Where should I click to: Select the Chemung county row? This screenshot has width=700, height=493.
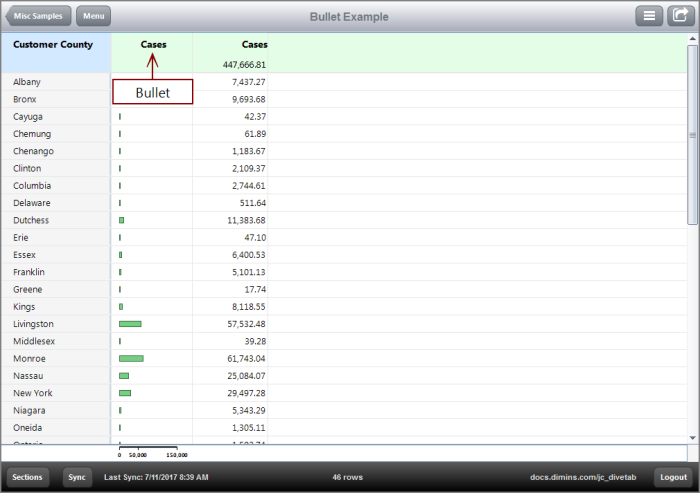(x=344, y=134)
